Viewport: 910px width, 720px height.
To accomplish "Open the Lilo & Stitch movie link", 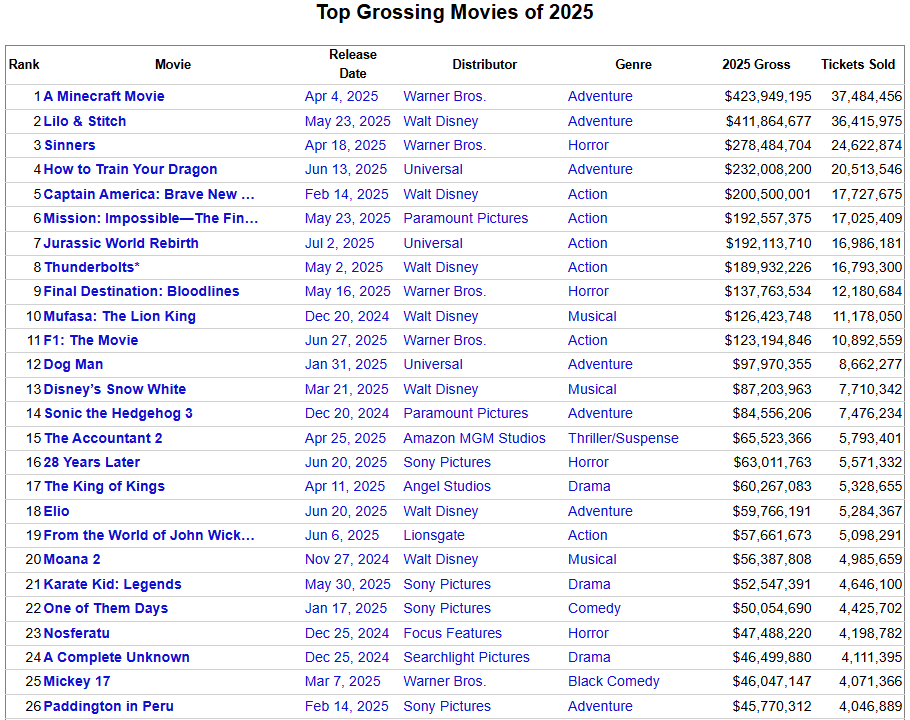I will tap(85, 121).
